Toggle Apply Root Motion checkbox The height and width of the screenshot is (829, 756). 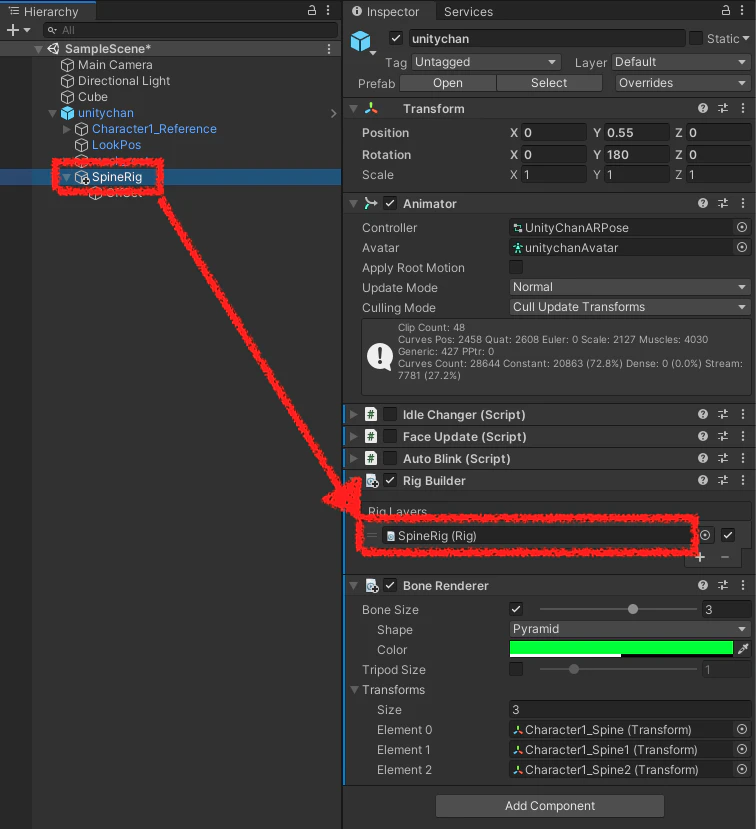coord(516,267)
